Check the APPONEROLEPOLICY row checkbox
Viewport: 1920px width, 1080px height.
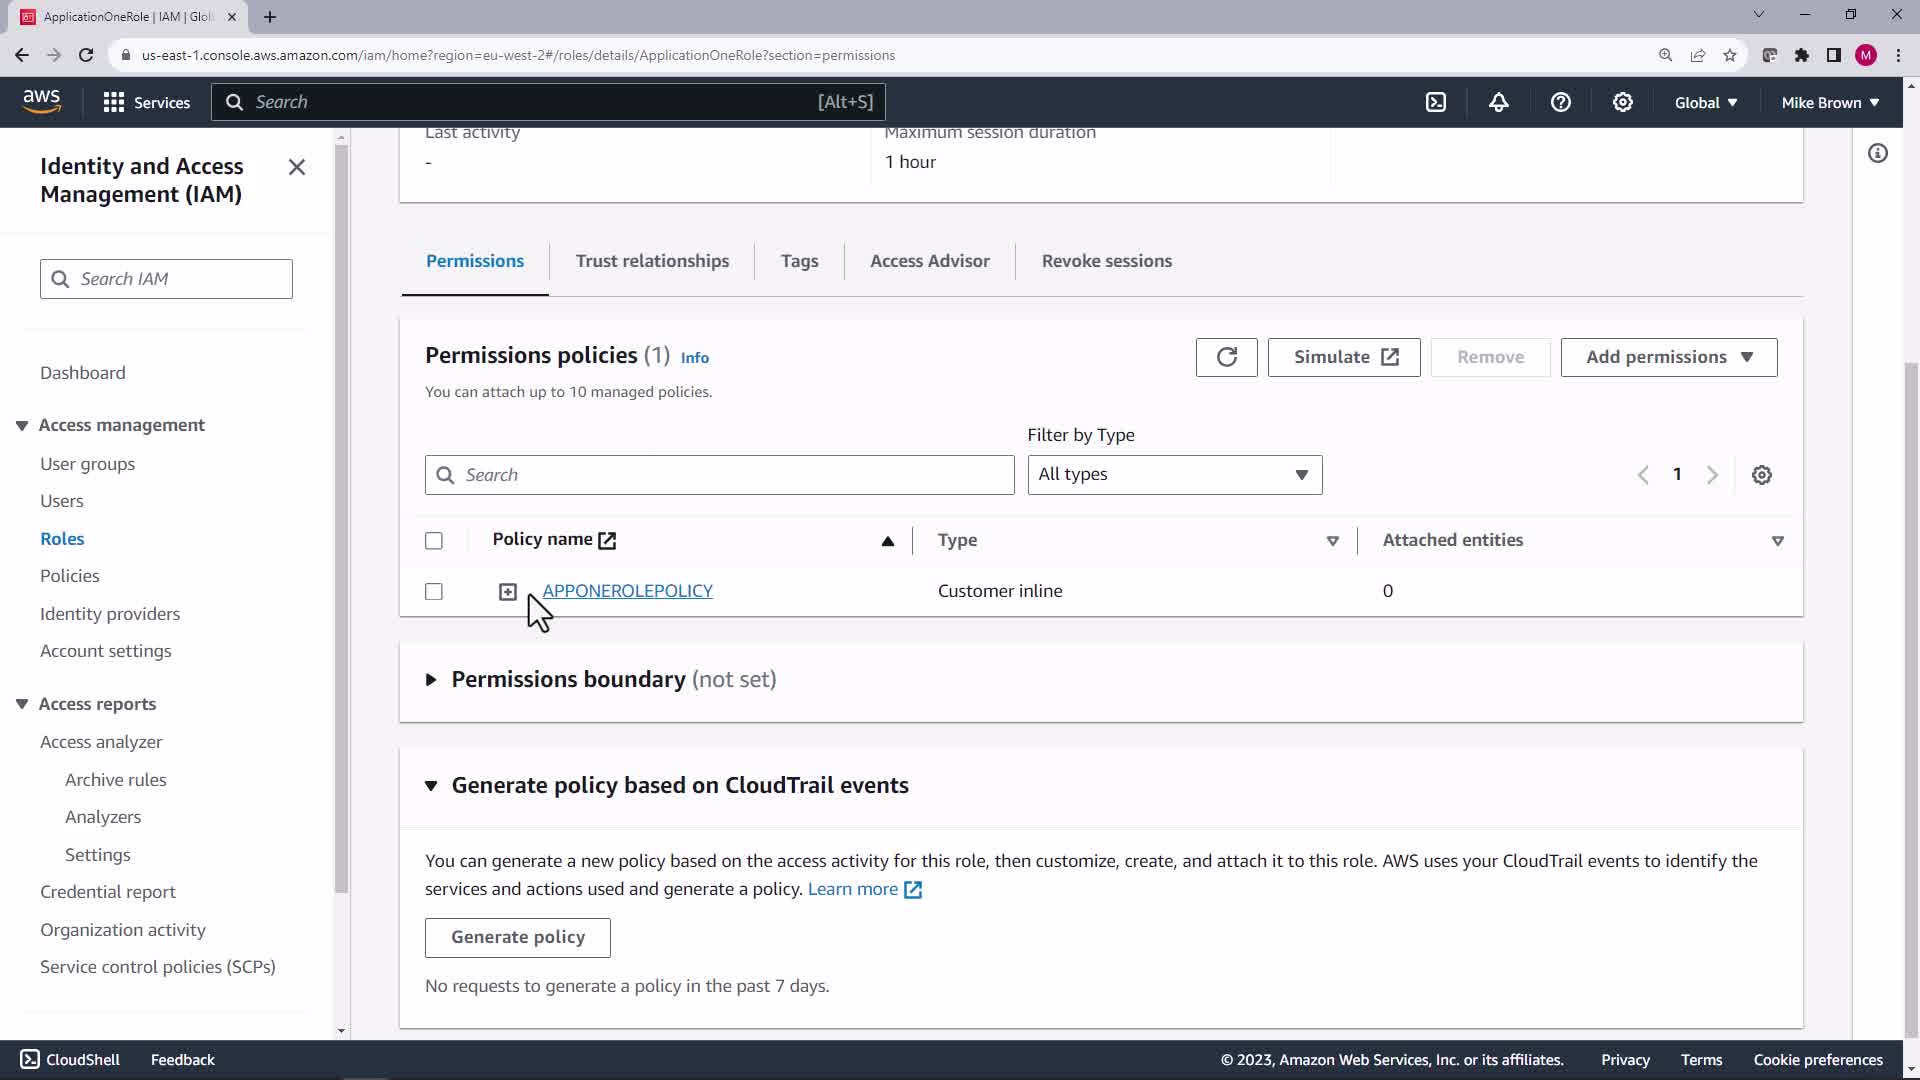(434, 592)
